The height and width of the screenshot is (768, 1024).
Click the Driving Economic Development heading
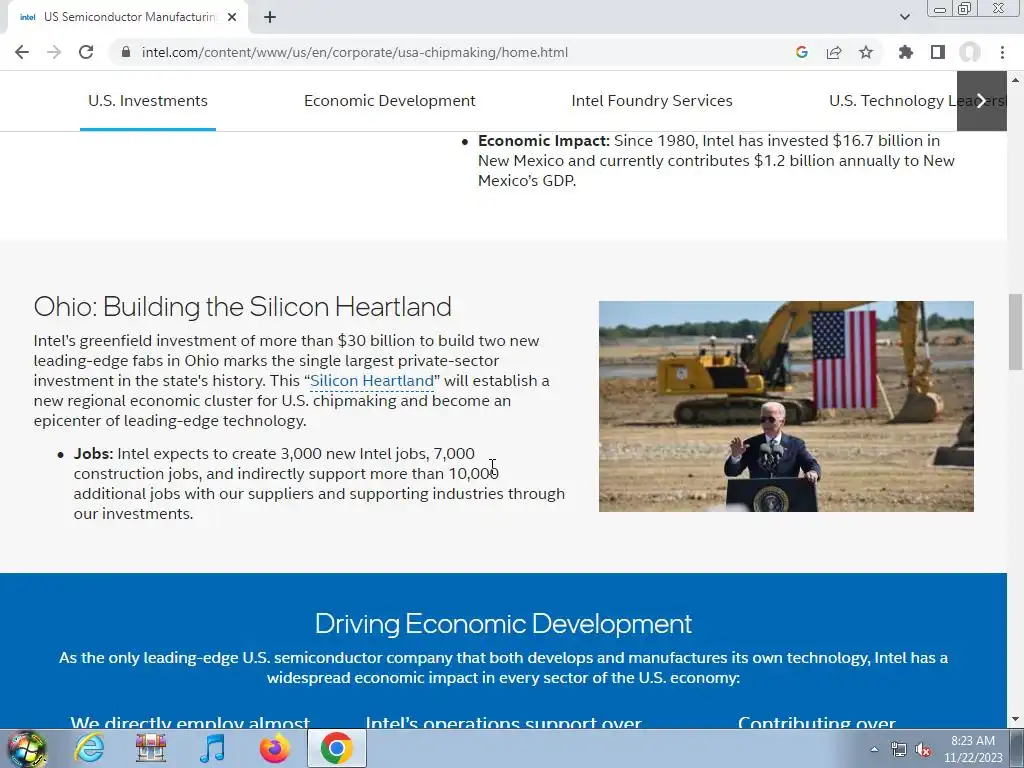[x=503, y=624]
